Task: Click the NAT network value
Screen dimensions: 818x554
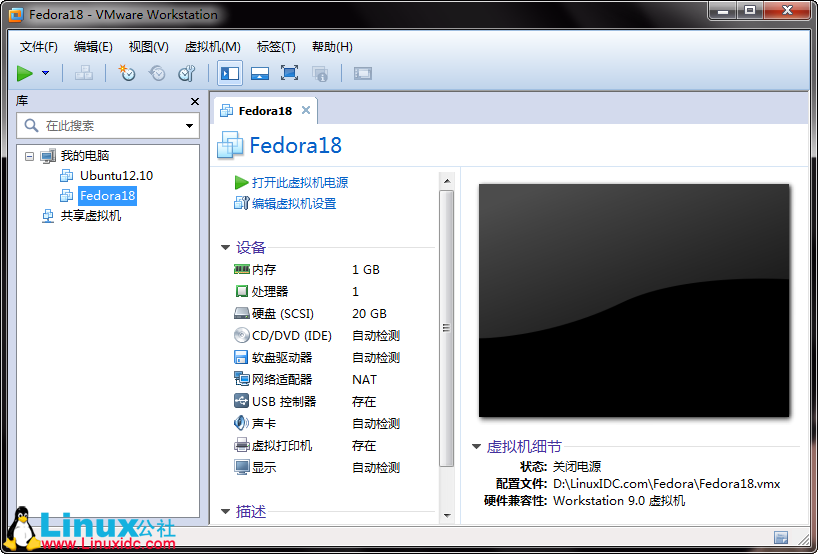Action: coord(364,380)
